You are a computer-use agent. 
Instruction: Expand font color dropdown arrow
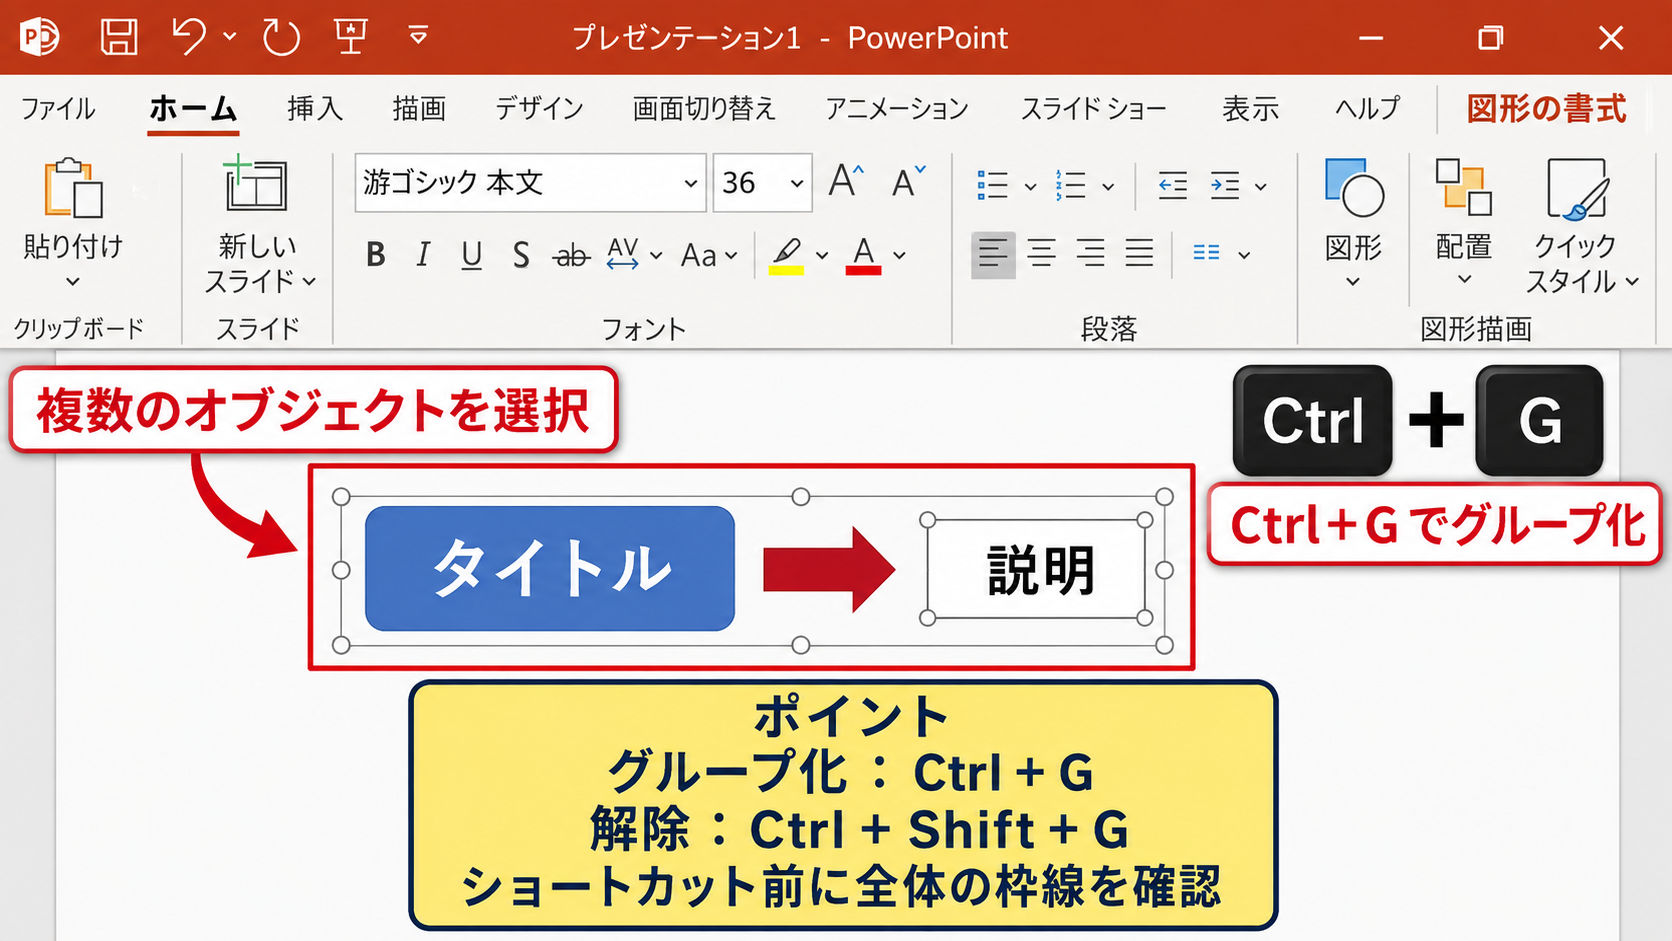(x=900, y=256)
